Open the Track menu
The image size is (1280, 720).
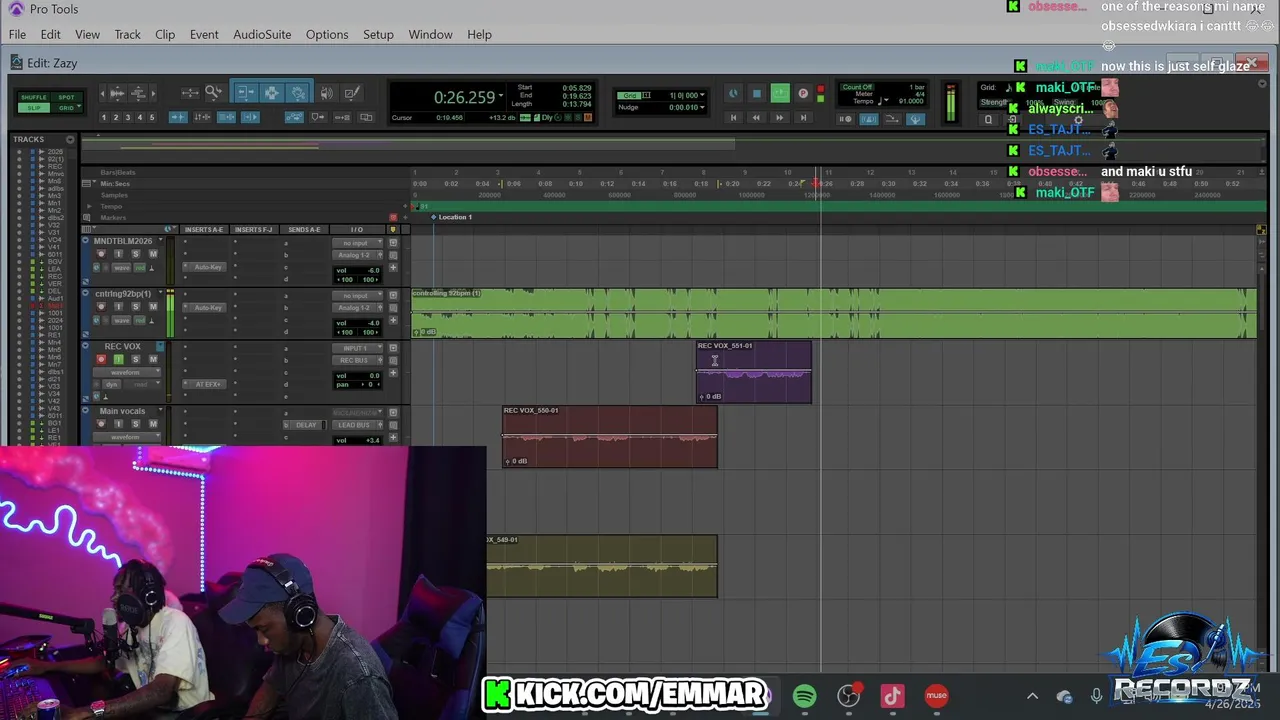[x=127, y=34]
